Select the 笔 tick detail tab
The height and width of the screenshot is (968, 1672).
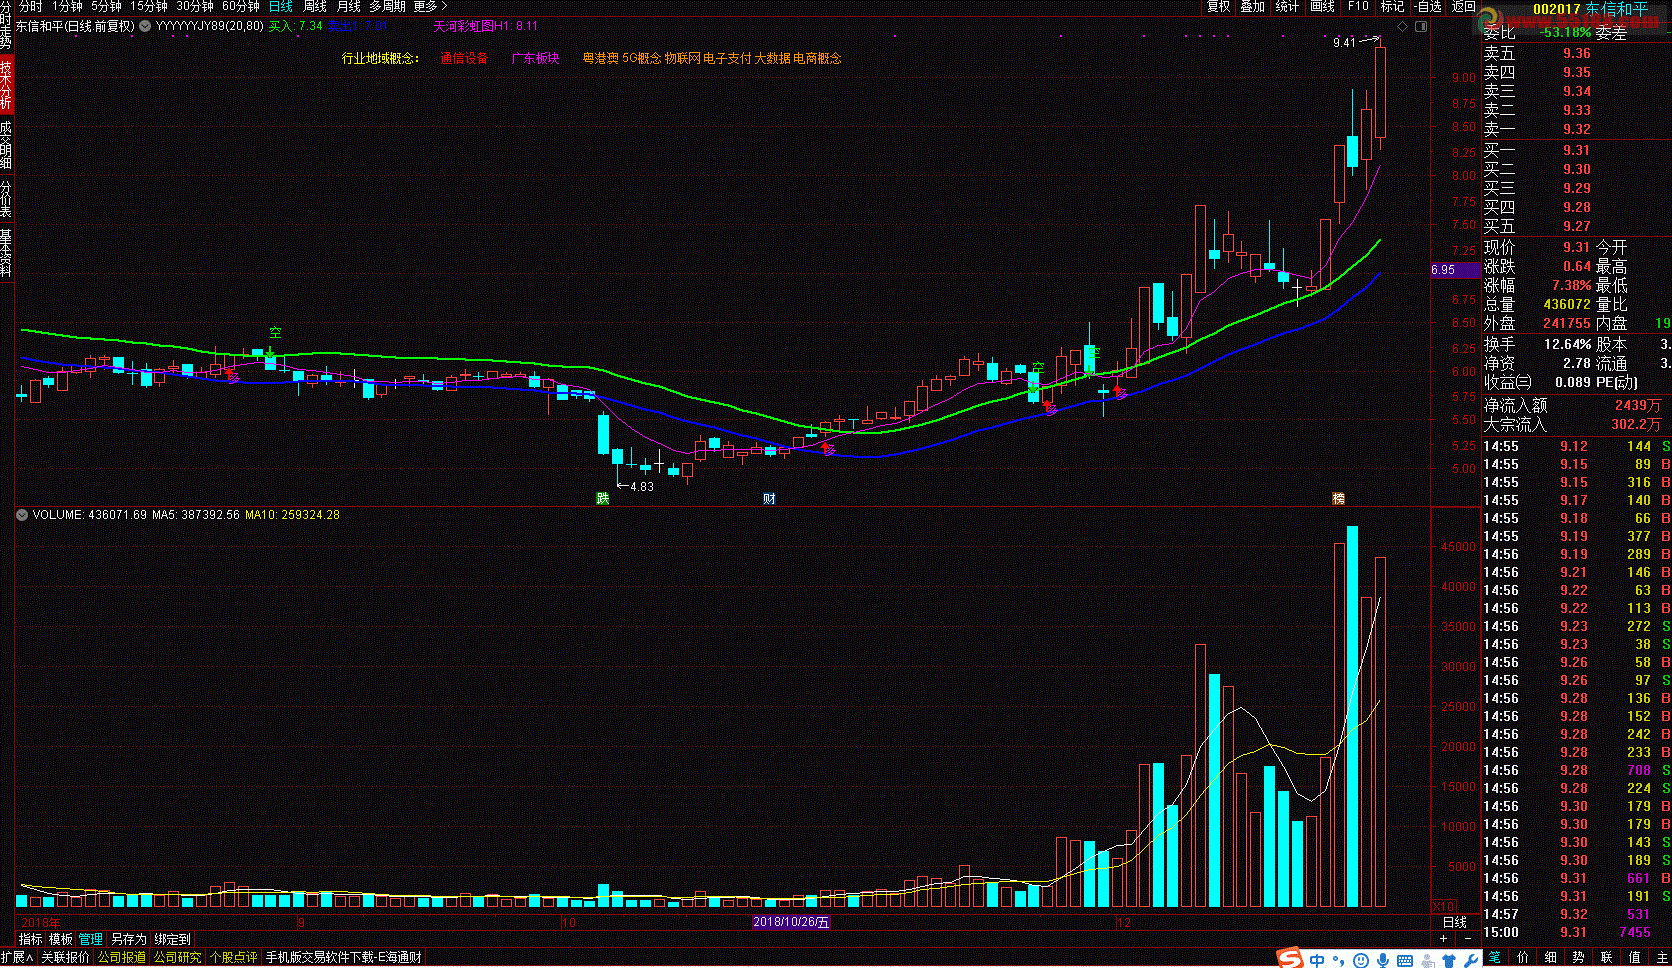[1494, 958]
